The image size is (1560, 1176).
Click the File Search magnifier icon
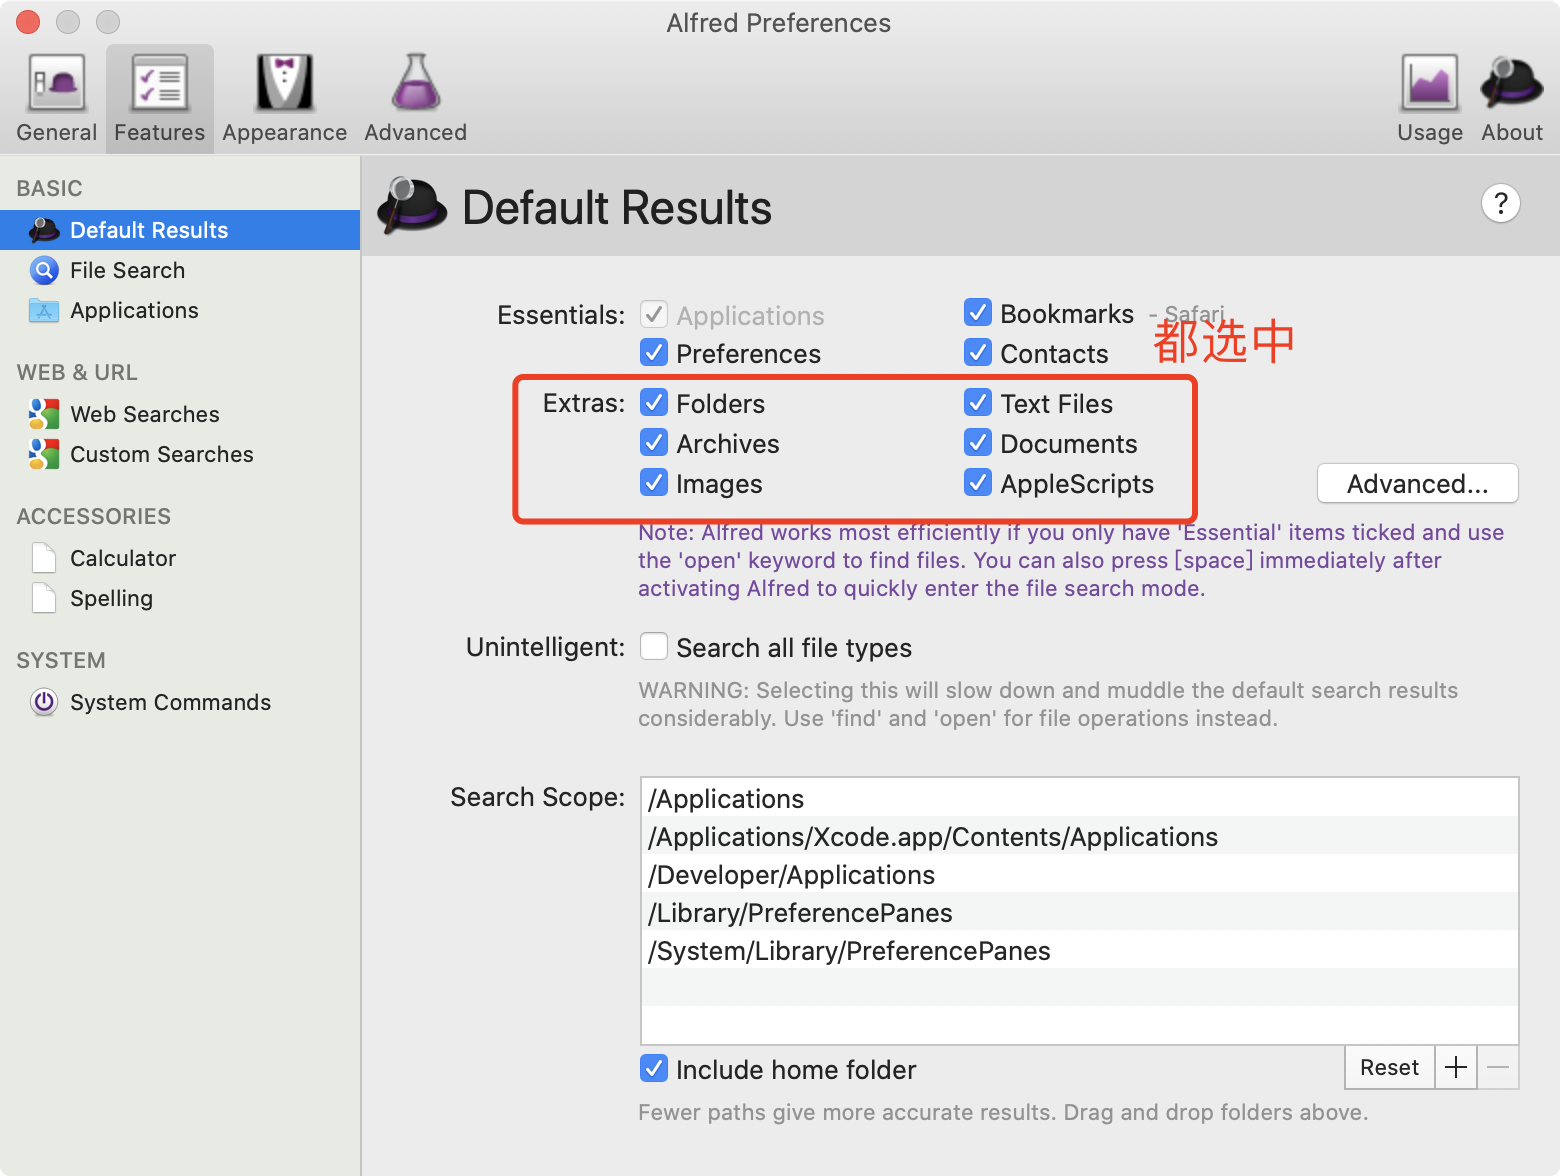(x=44, y=270)
